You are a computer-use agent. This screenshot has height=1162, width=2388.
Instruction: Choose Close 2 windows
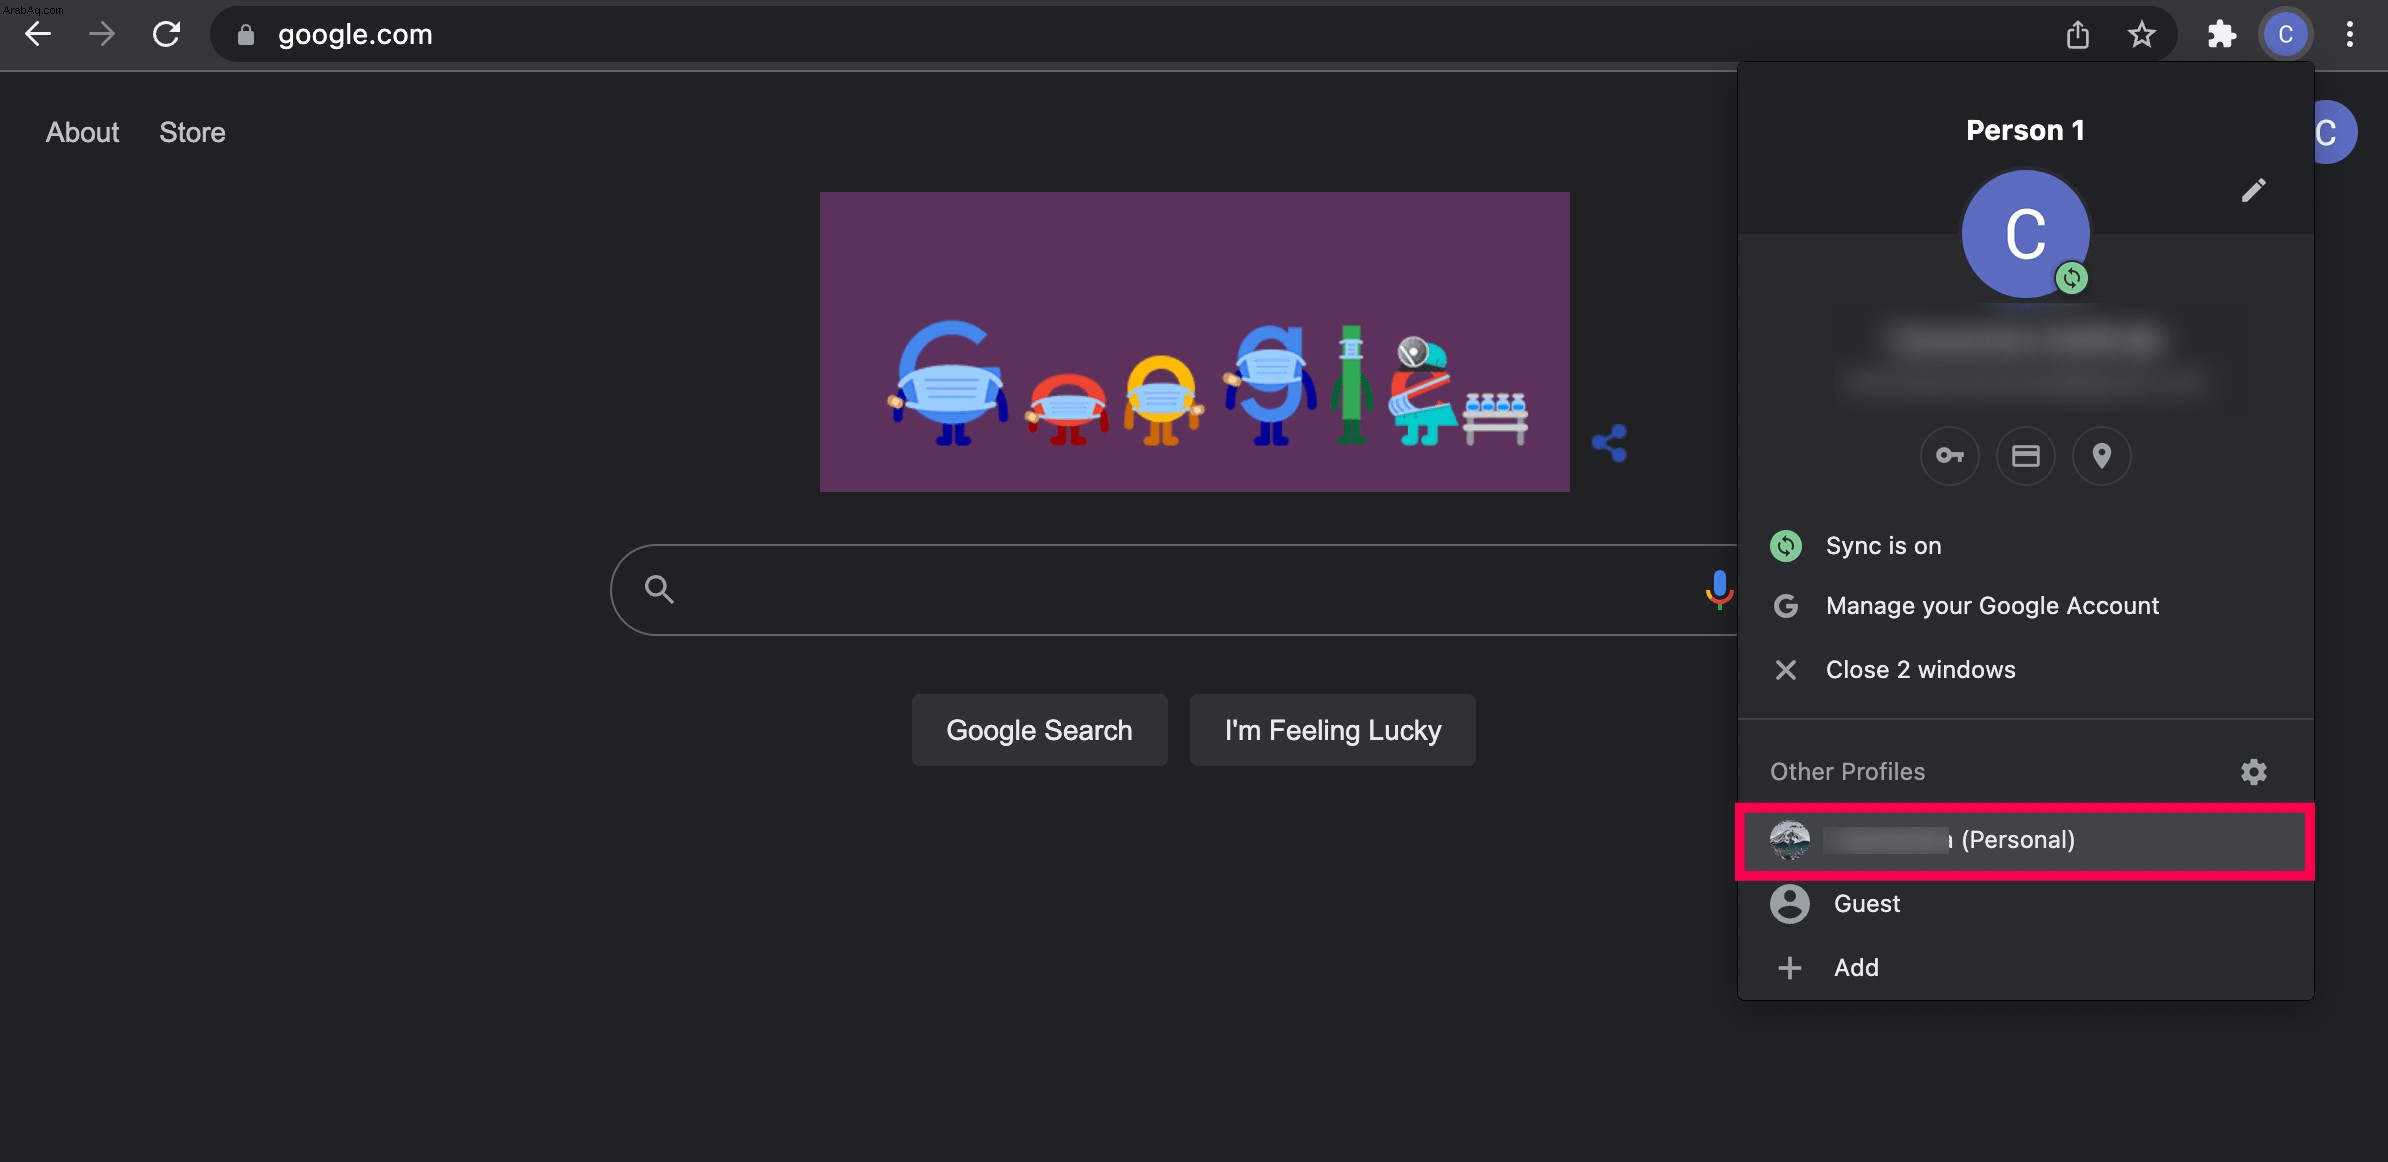(2025, 670)
